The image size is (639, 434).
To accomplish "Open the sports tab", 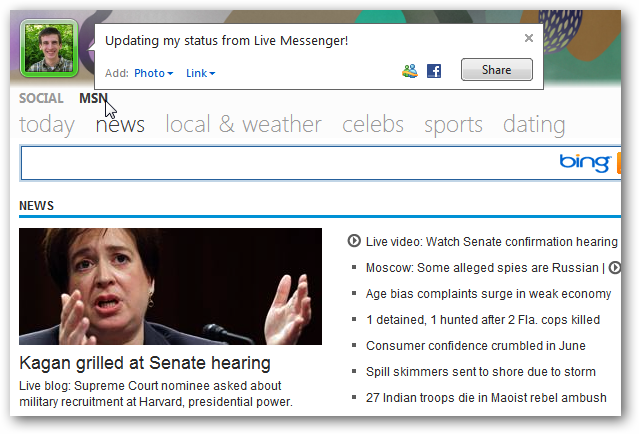I will point(453,126).
